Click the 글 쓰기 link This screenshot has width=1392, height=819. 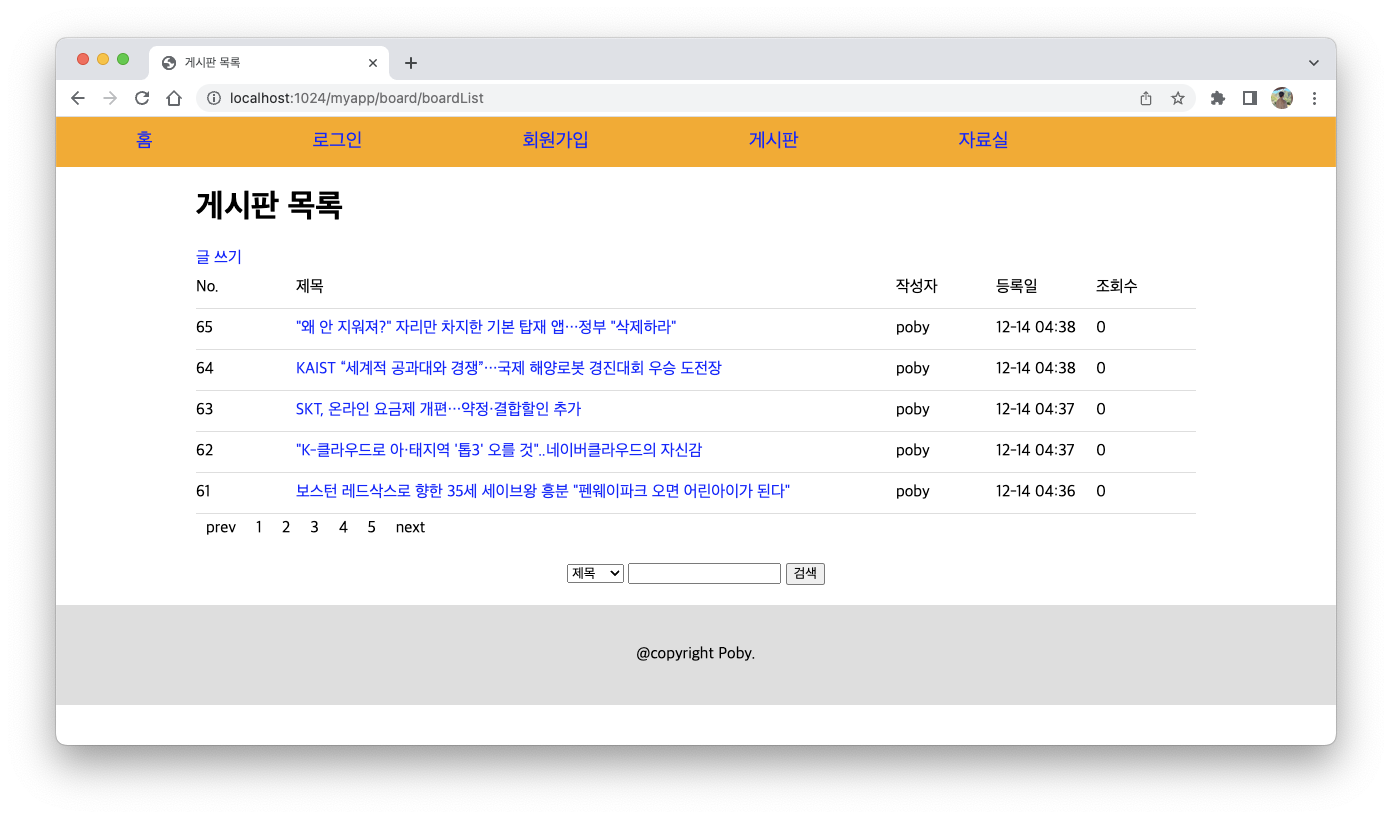(x=219, y=257)
